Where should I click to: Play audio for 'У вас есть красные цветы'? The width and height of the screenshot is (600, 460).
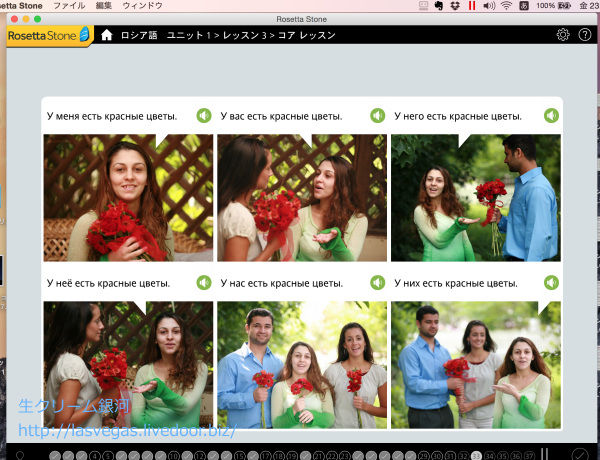[x=378, y=116]
